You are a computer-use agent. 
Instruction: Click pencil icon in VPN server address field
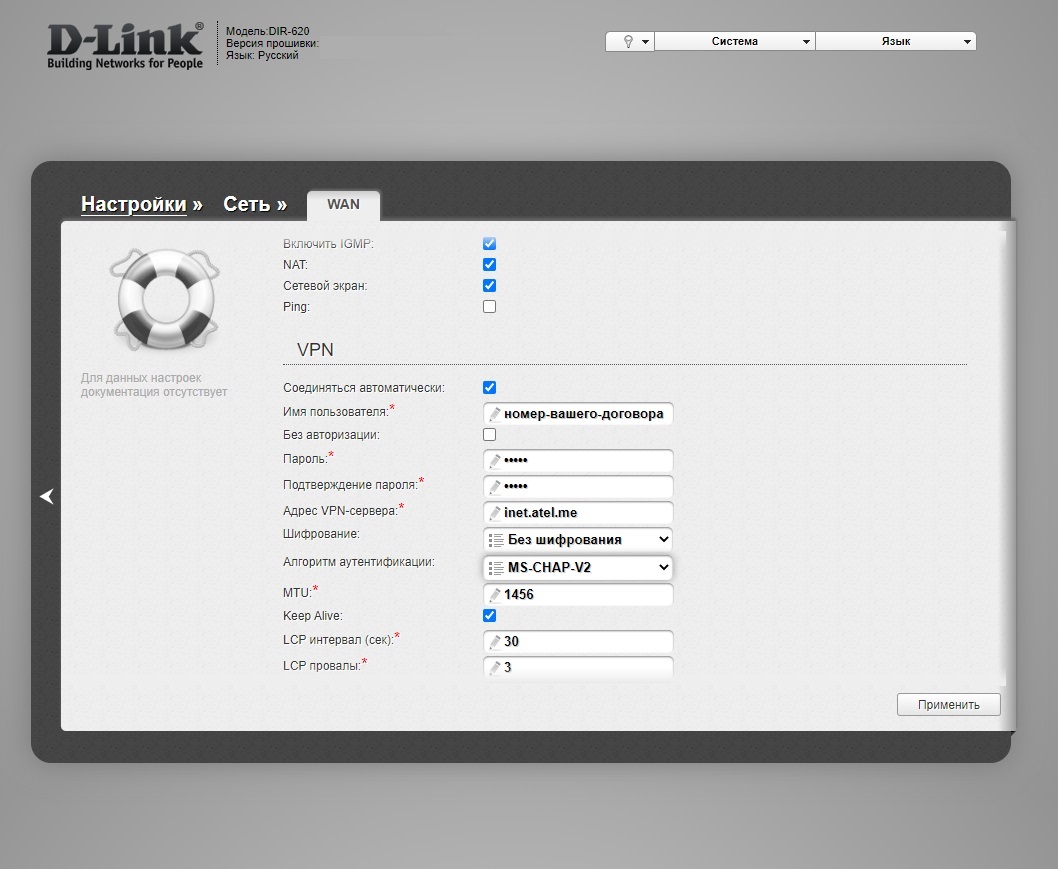pyautogui.click(x=494, y=513)
